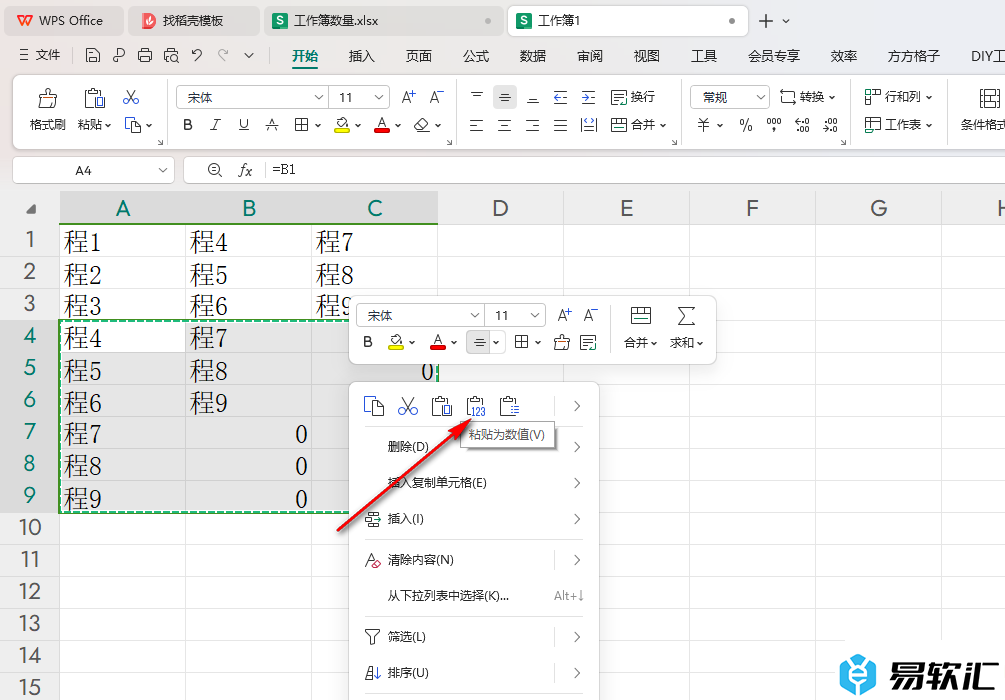Open the ribbon font size dropdown
Image resolution: width=1005 pixels, height=700 pixels.
(x=379, y=97)
